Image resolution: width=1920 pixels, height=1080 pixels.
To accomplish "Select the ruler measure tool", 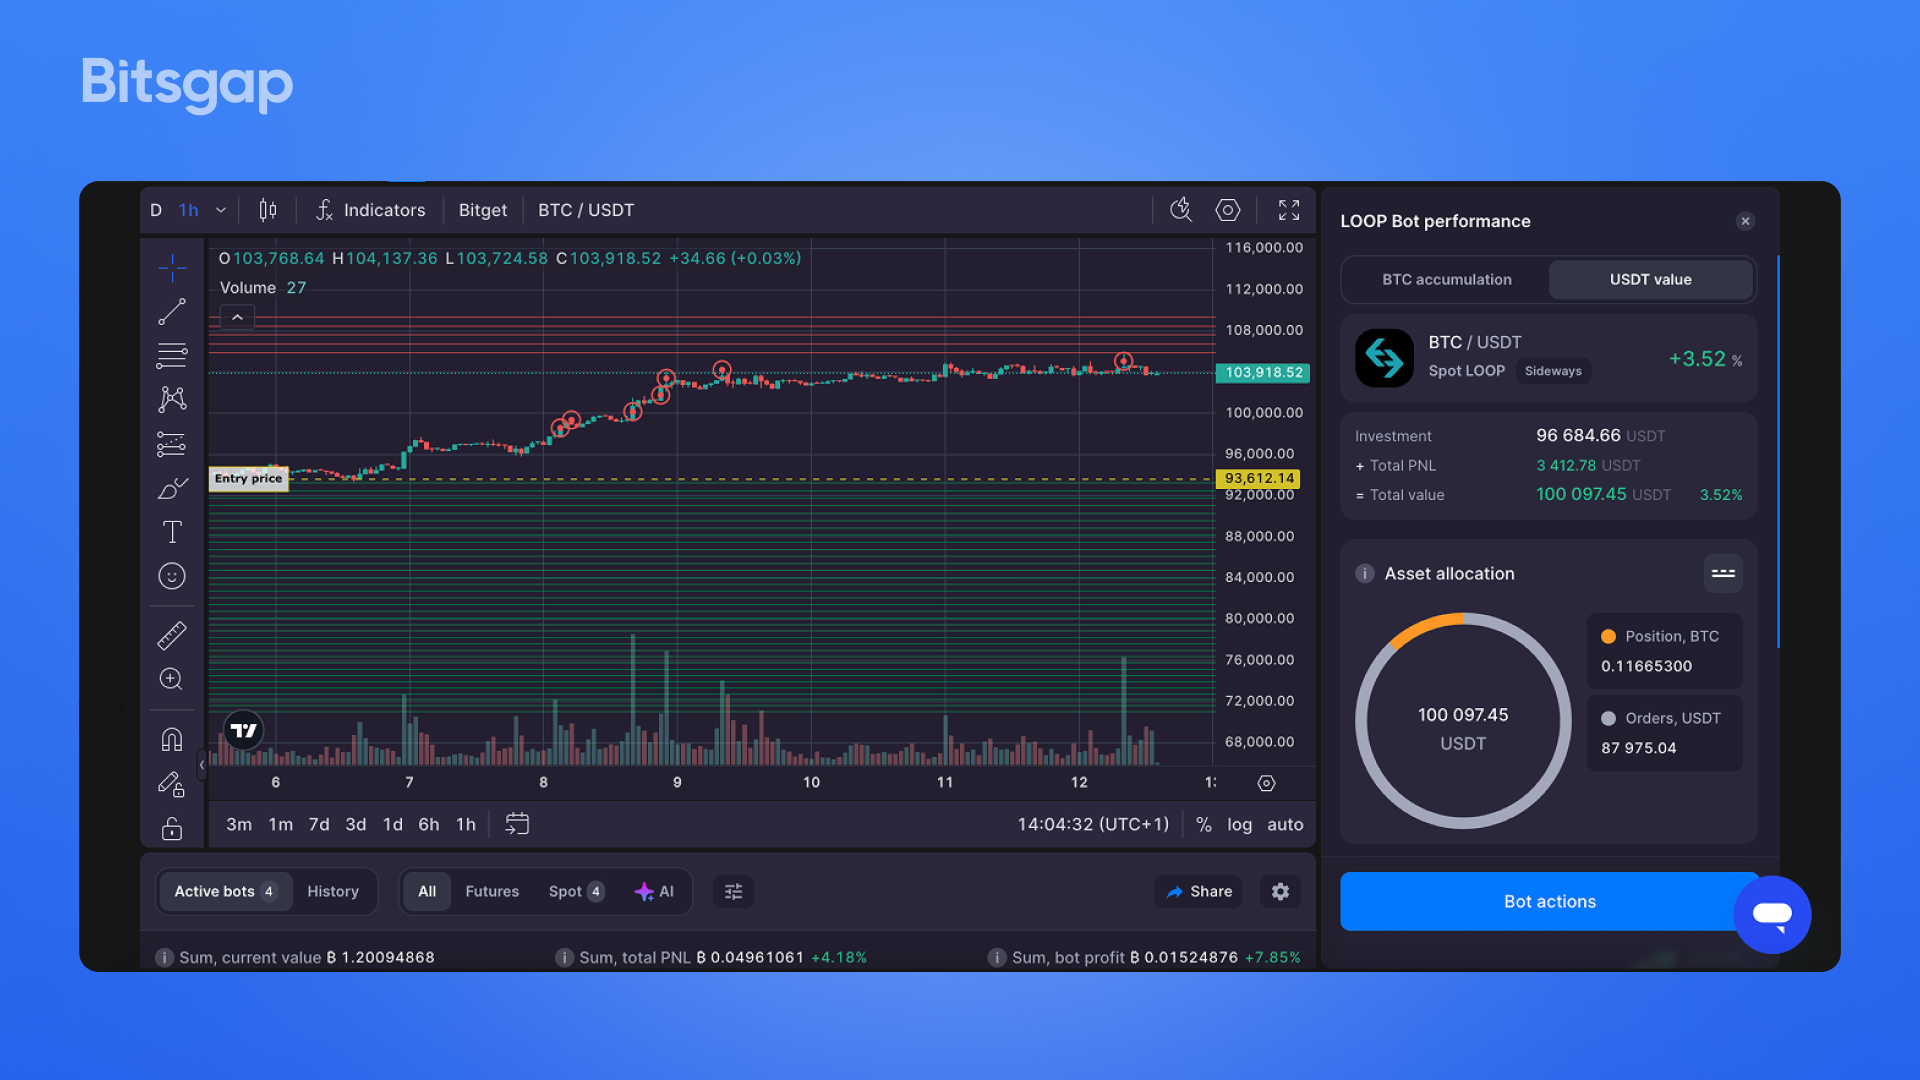I will click(172, 635).
